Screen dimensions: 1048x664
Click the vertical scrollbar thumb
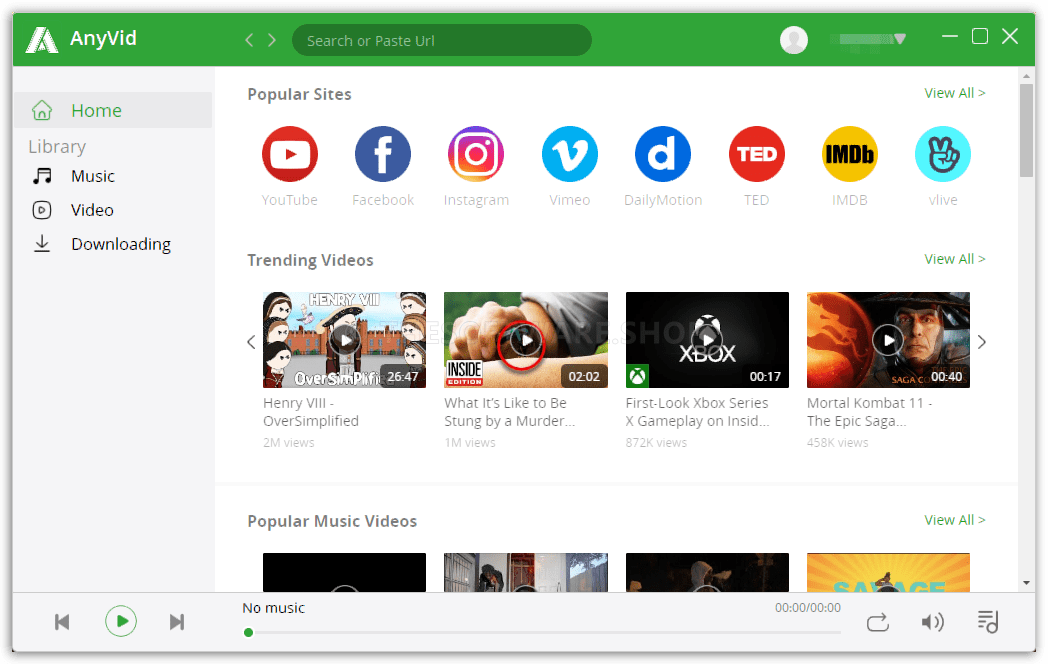click(x=1027, y=130)
